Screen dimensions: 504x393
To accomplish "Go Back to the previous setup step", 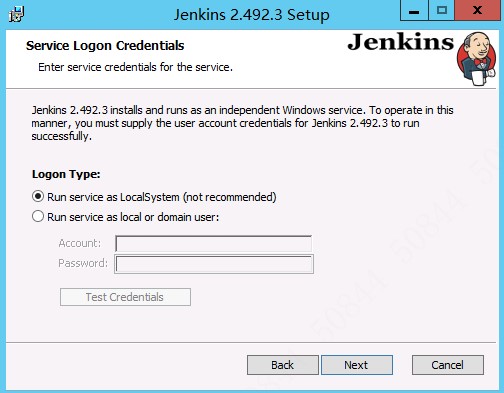I will pyautogui.click(x=283, y=365).
